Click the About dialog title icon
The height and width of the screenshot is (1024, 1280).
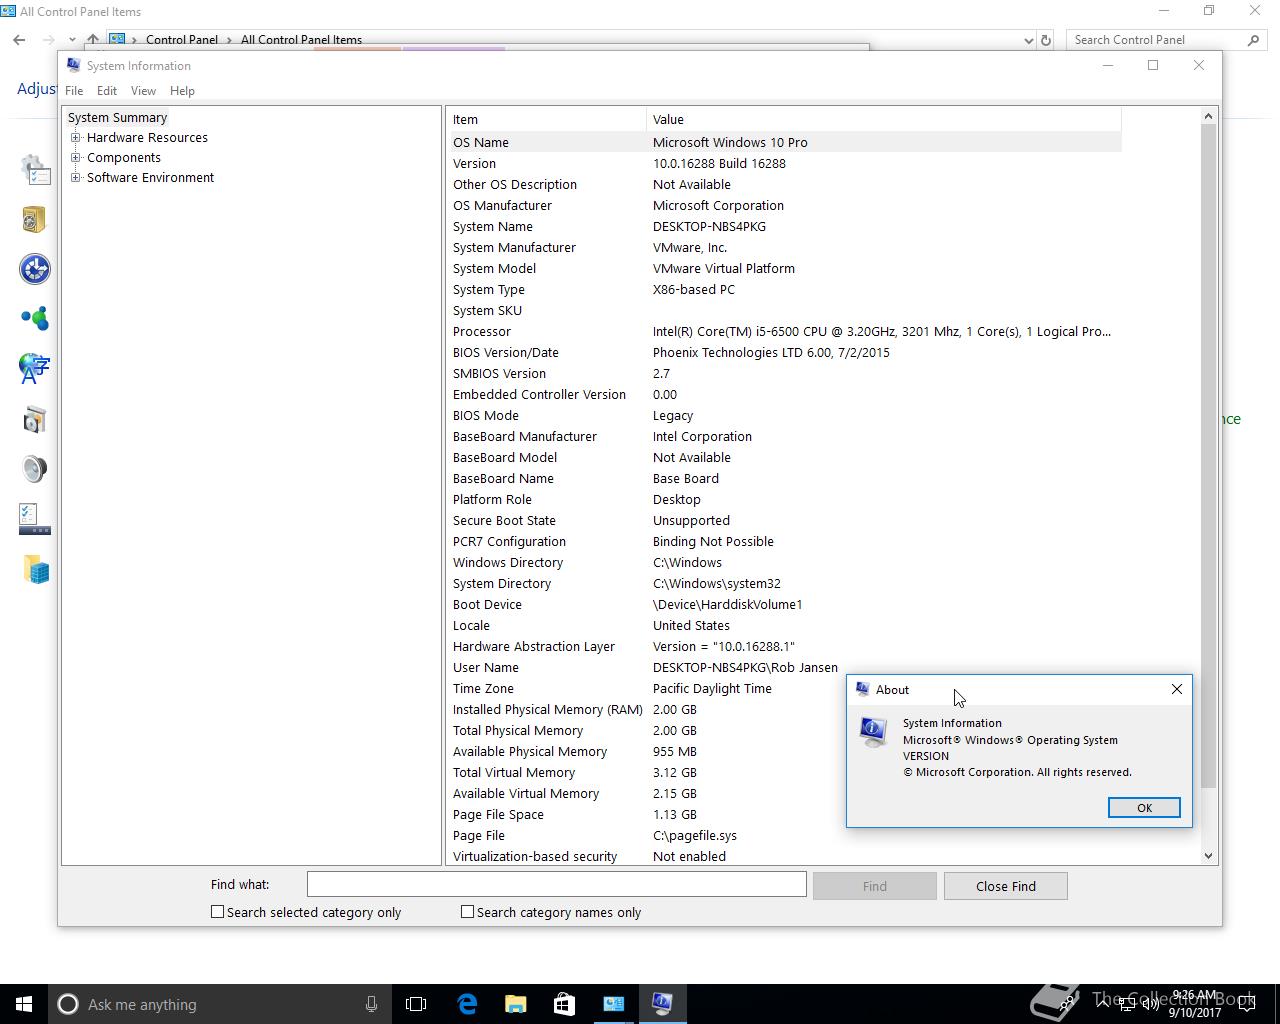(862, 689)
